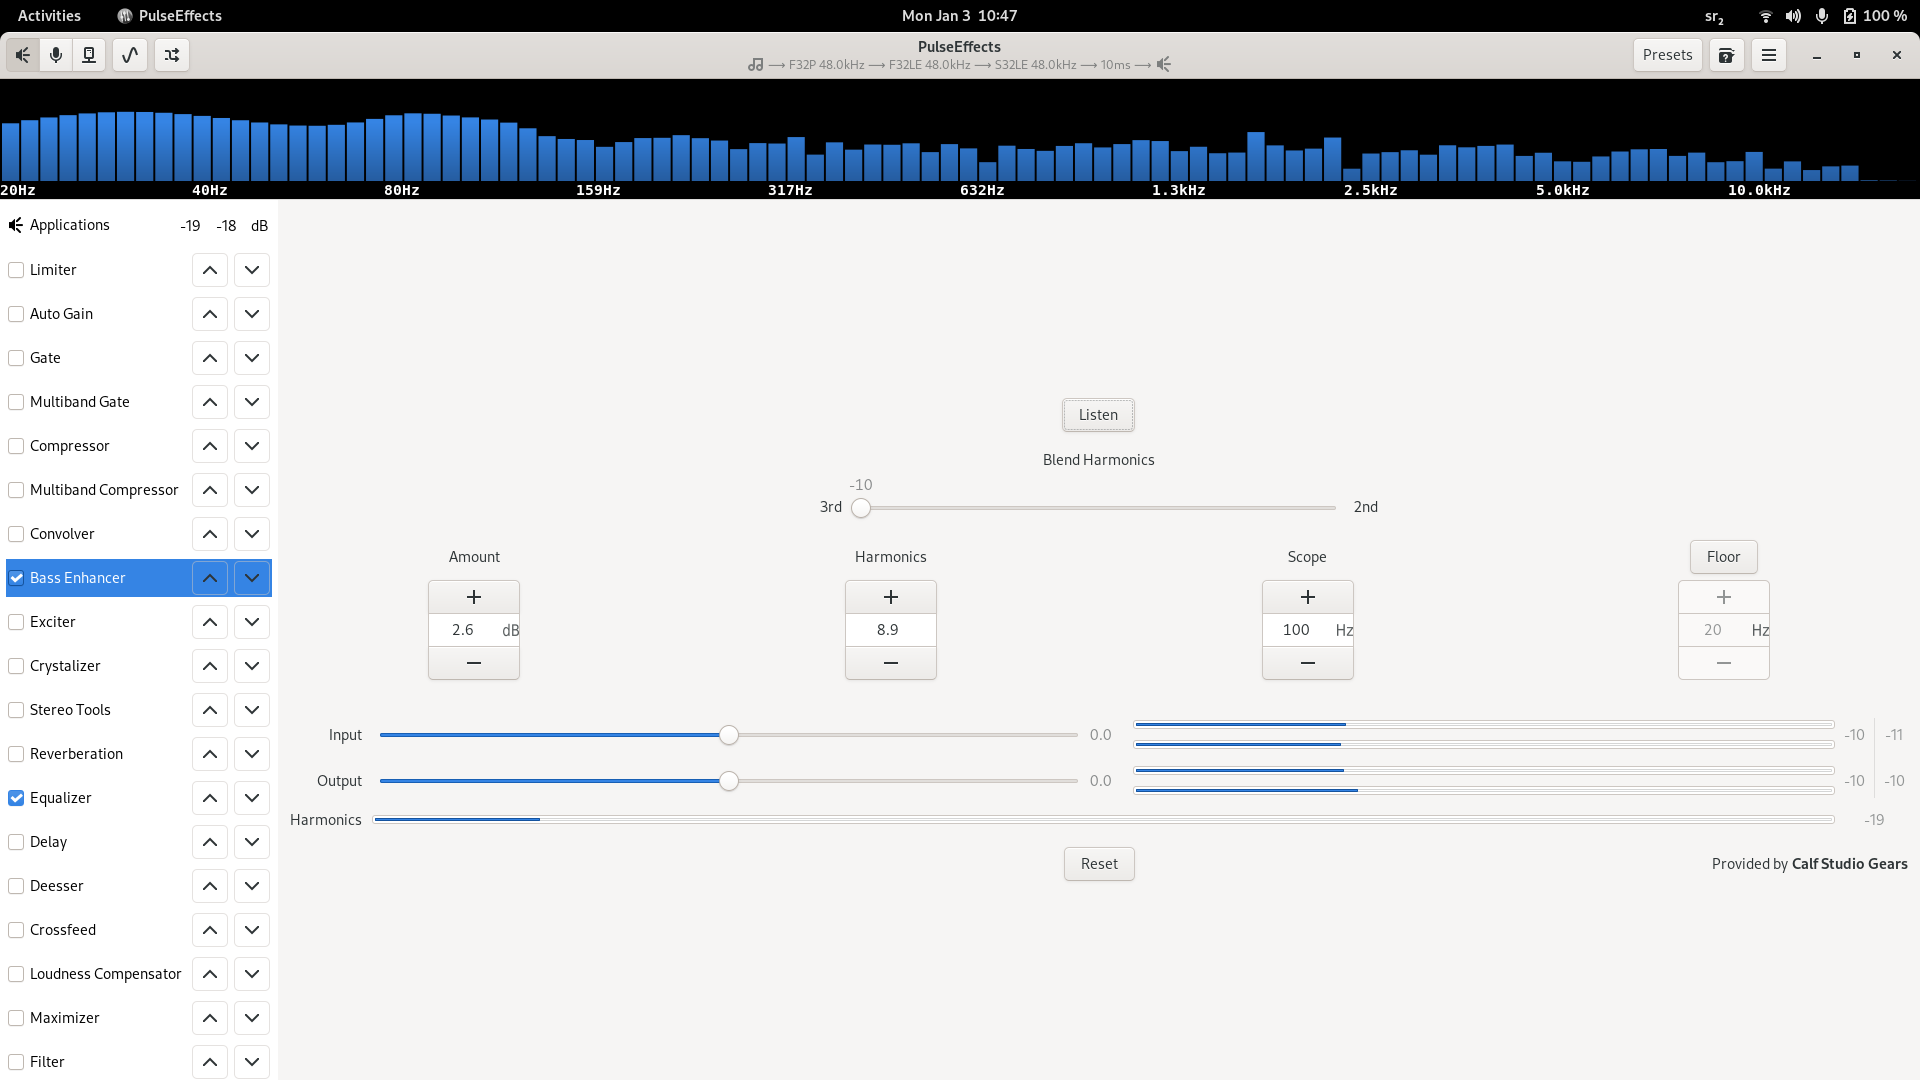Increase the Amount value with plus button
This screenshot has height=1080, width=1920.
click(474, 597)
